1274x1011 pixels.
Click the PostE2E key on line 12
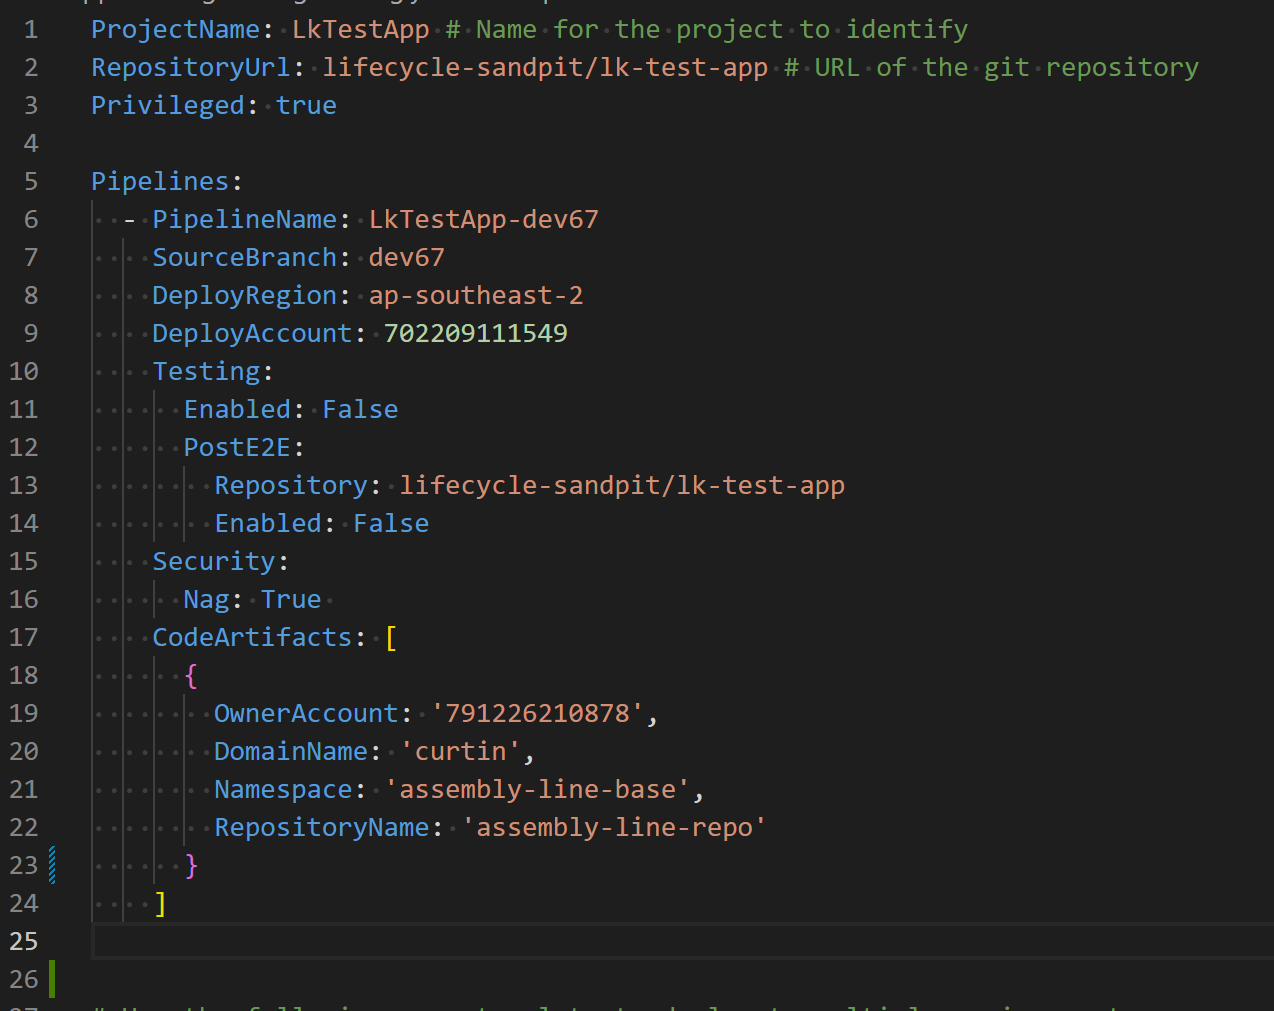[237, 447]
